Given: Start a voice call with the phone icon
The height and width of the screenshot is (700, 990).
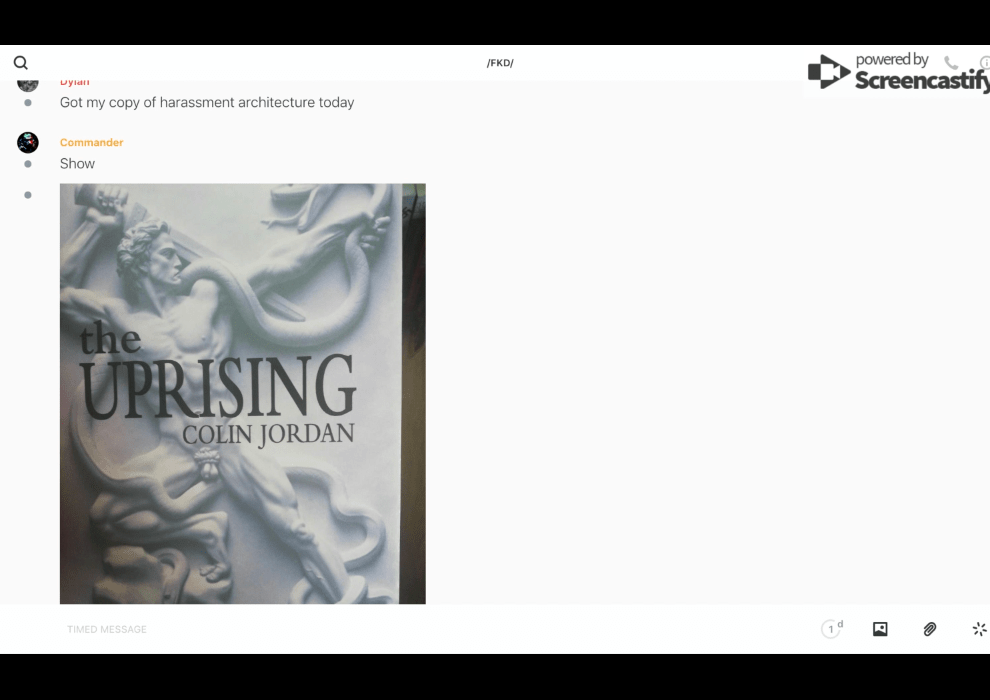Looking at the screenshot, I should click(950, 63).
